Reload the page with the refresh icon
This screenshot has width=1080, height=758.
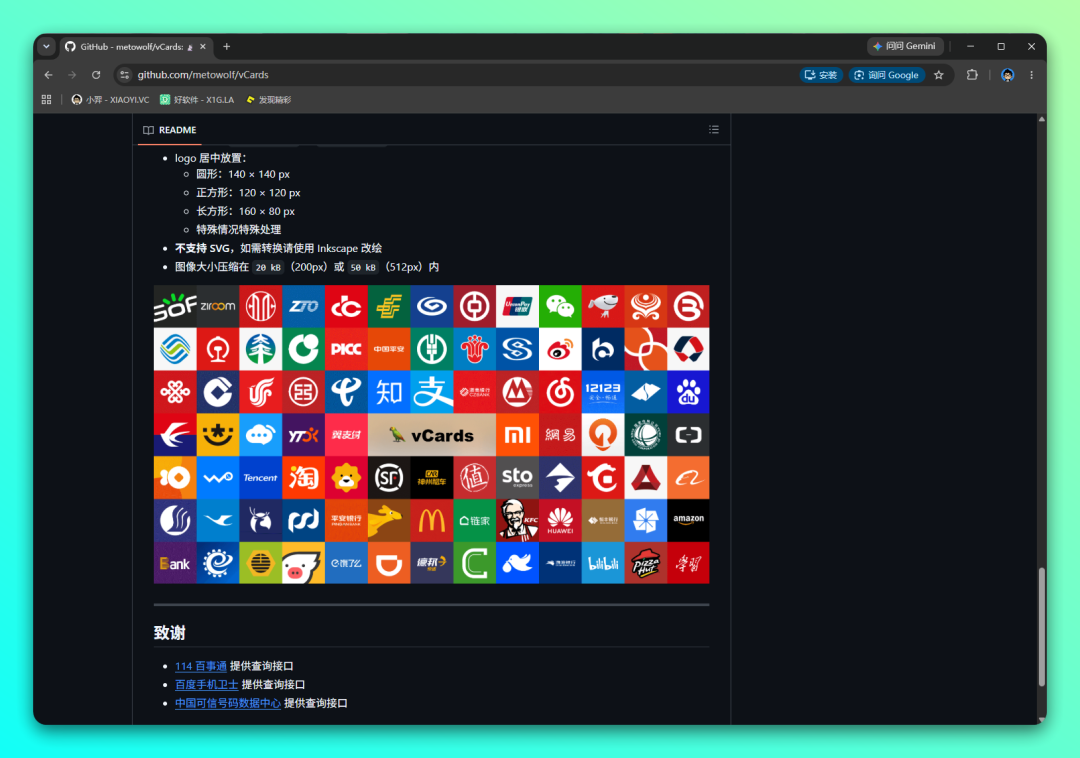tap(96, 75)
